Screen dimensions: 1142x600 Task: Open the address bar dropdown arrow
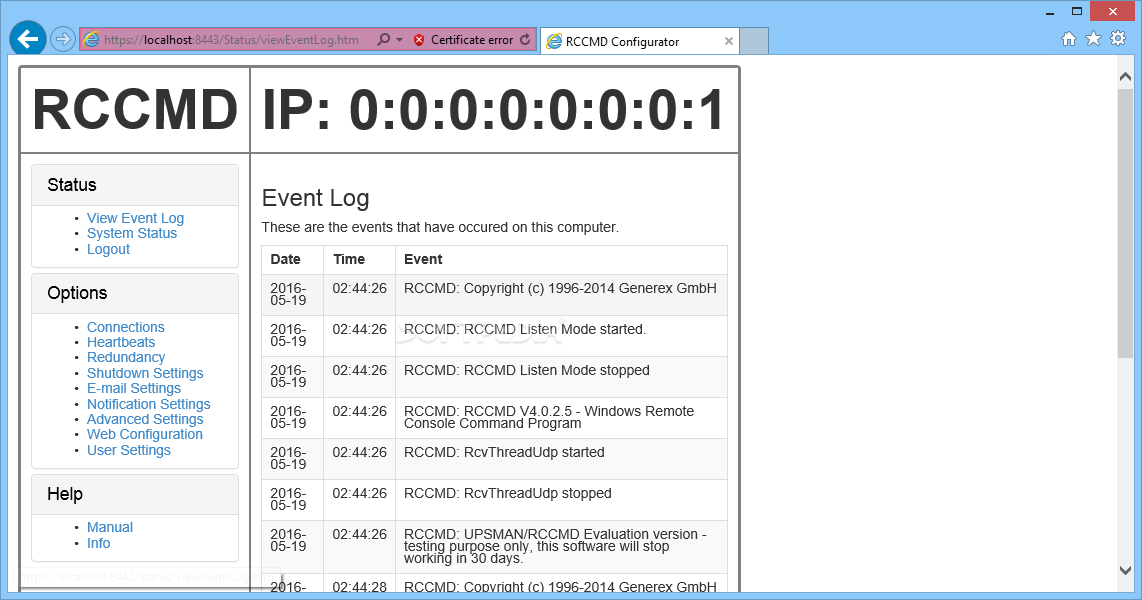click(x=399, y=40)
